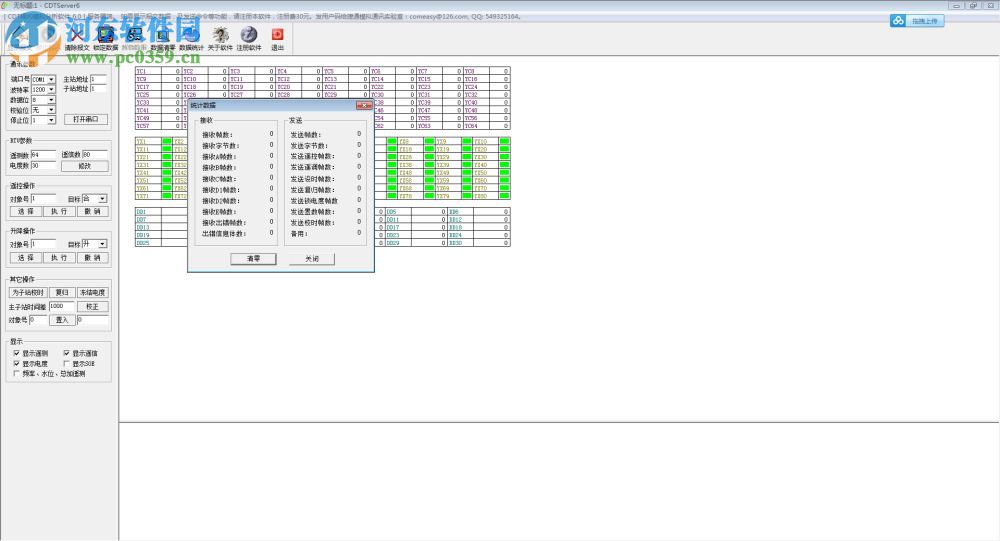Toggle the 显示遥信 checkbox

(x=66, y=353)
